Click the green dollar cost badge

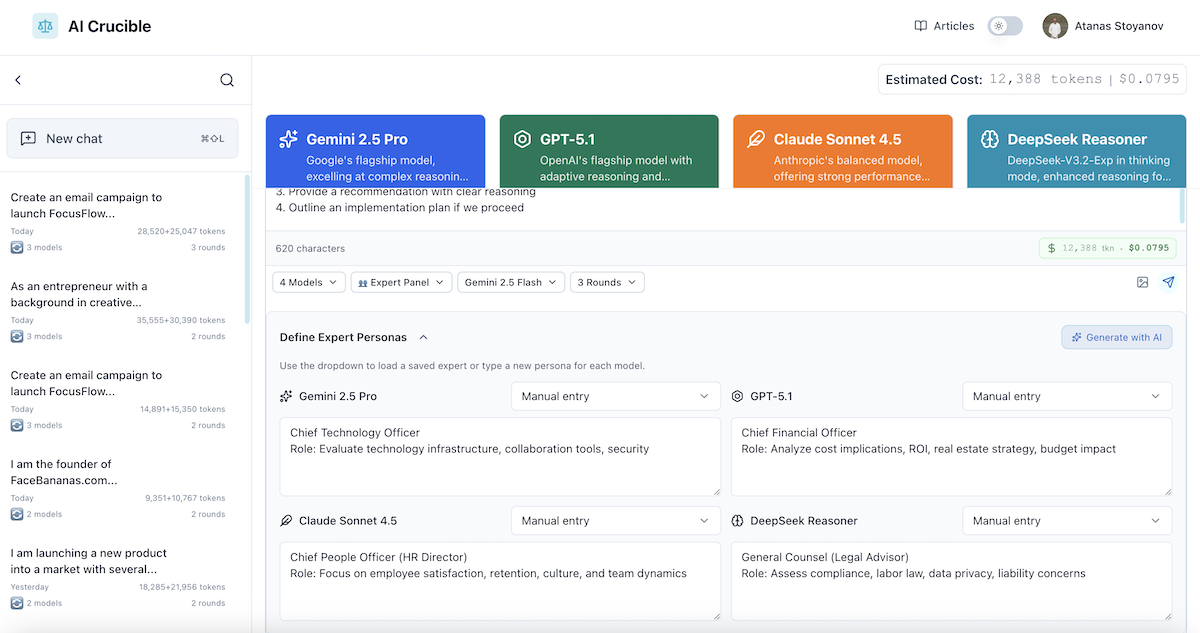click(x=1107, y=248)
